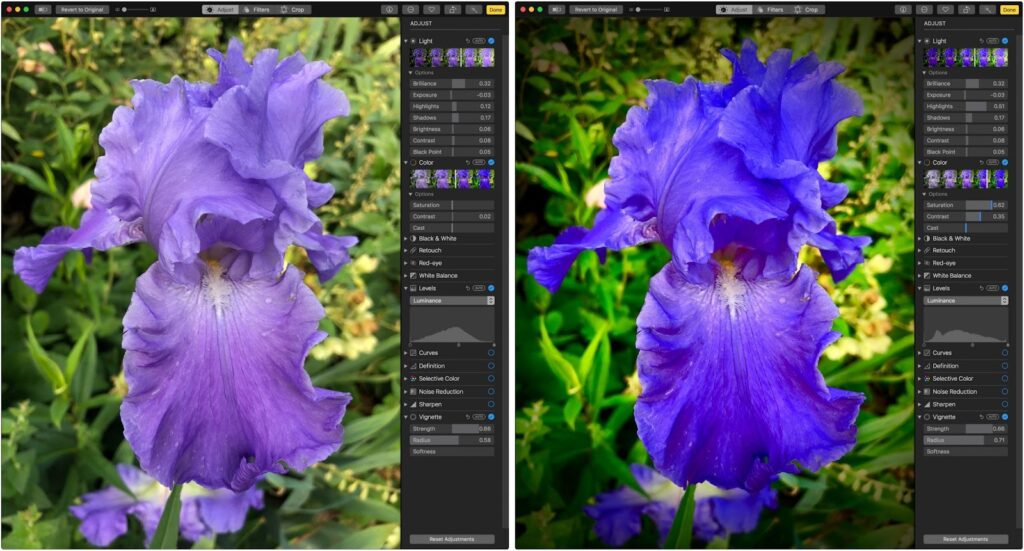Click the yellow Done button in right window
The image size is (1024, 551).
click(1008, 9)
